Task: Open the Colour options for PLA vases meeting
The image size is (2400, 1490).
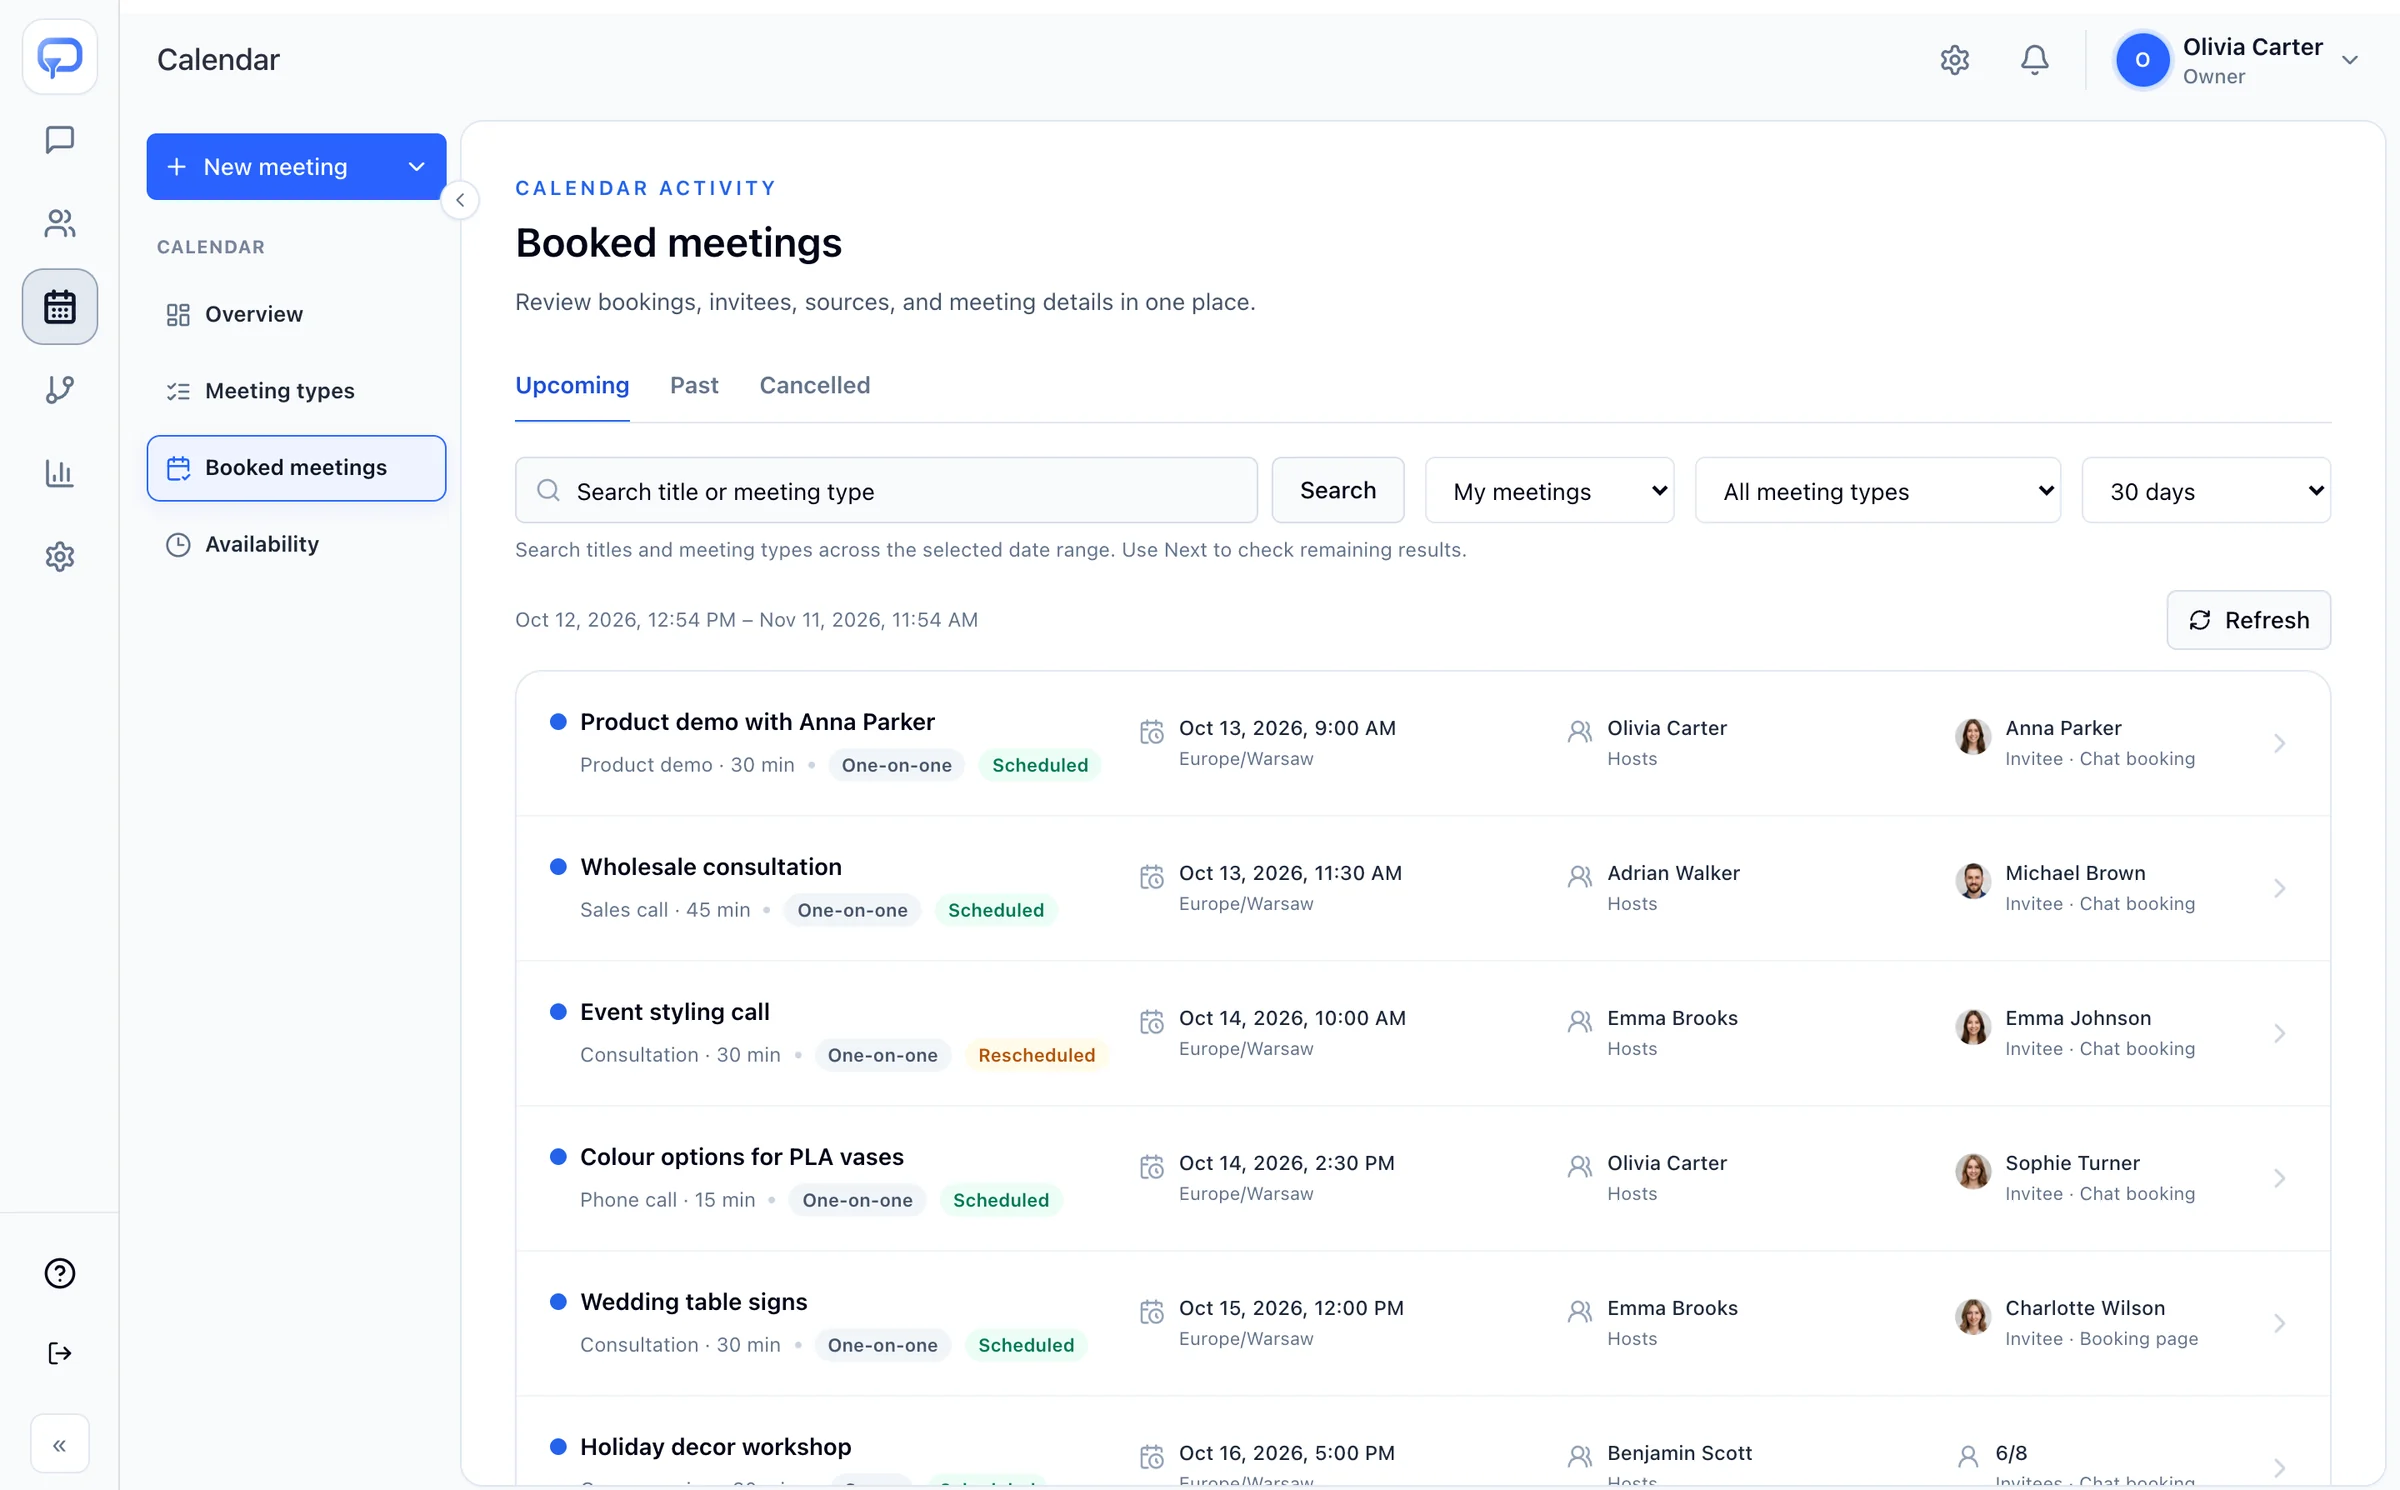Action: (x=1422, y=1178)
